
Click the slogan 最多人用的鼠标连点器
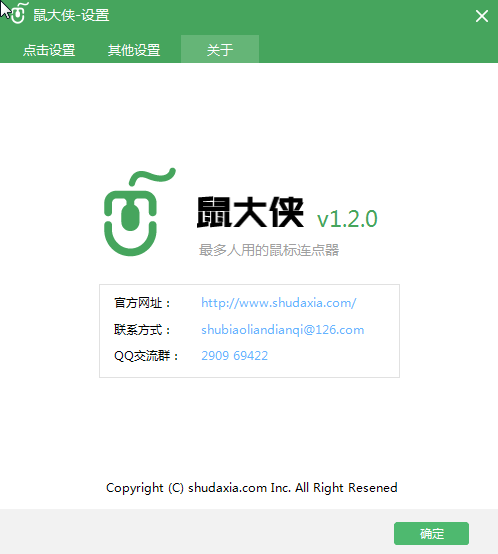coord(269,250)
